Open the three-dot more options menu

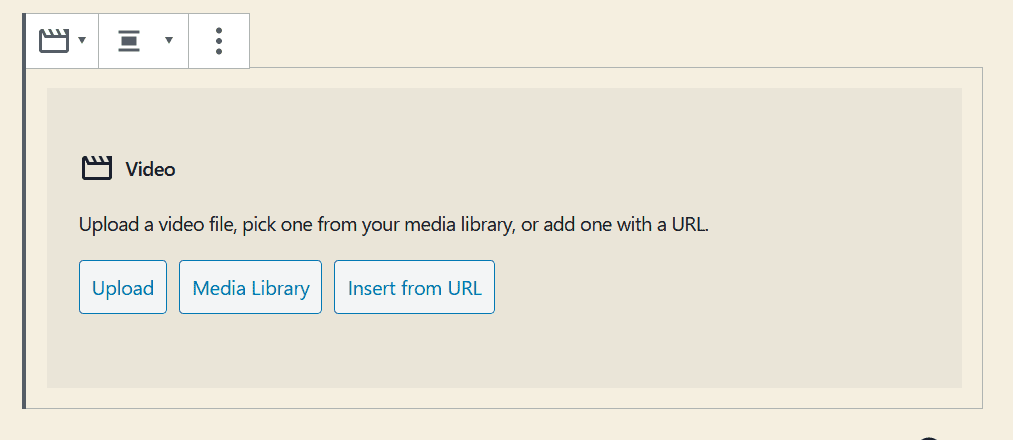point(219,41)
